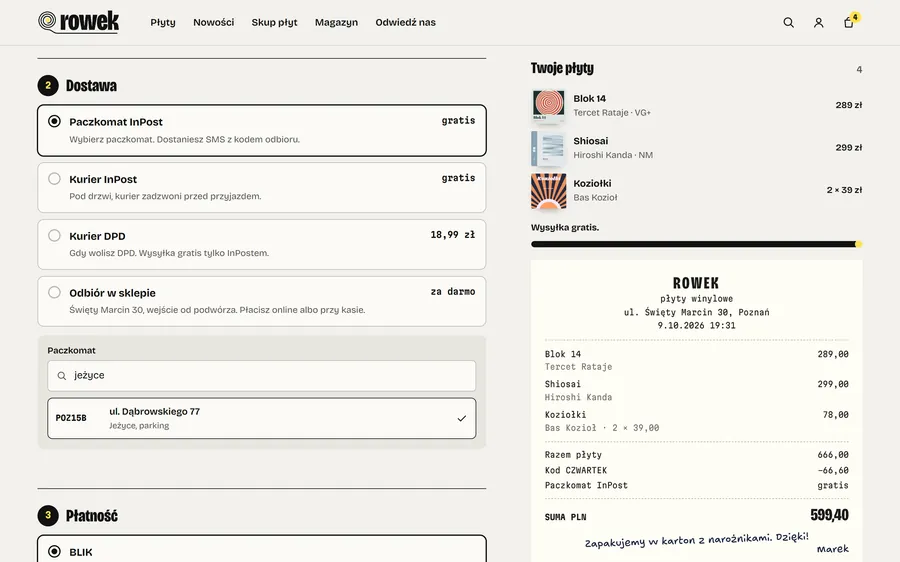Select Paczkomat InPost radio button
Screen dimensions: 900x562
(x=54, y=121)
